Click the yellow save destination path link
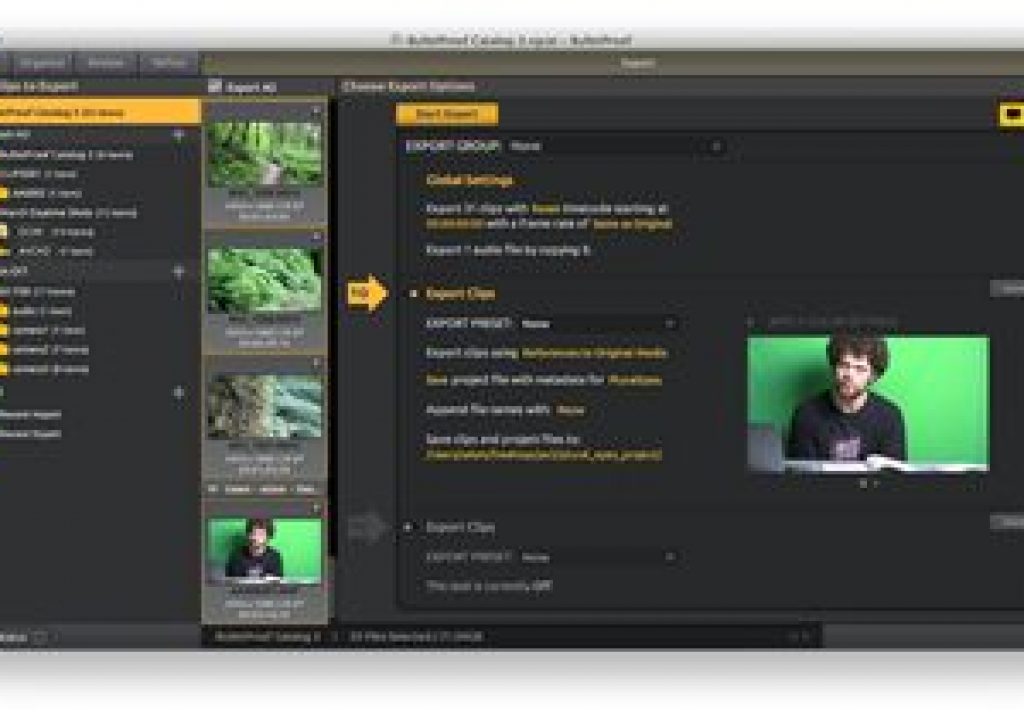Screen dimensions: 1024x720 (x=544, y=455)
